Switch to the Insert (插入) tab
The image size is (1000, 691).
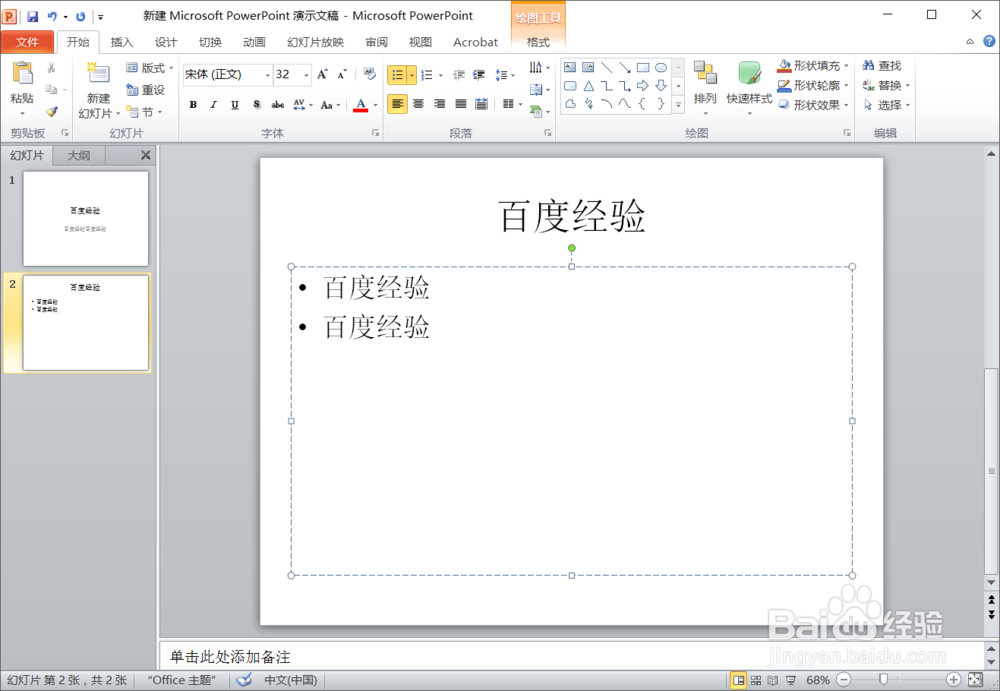[x=122, y=42]
